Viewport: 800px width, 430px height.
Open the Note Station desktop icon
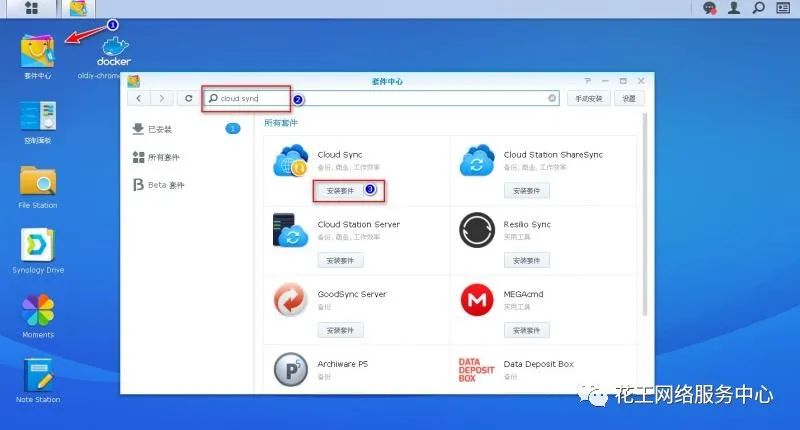[38, 375]
